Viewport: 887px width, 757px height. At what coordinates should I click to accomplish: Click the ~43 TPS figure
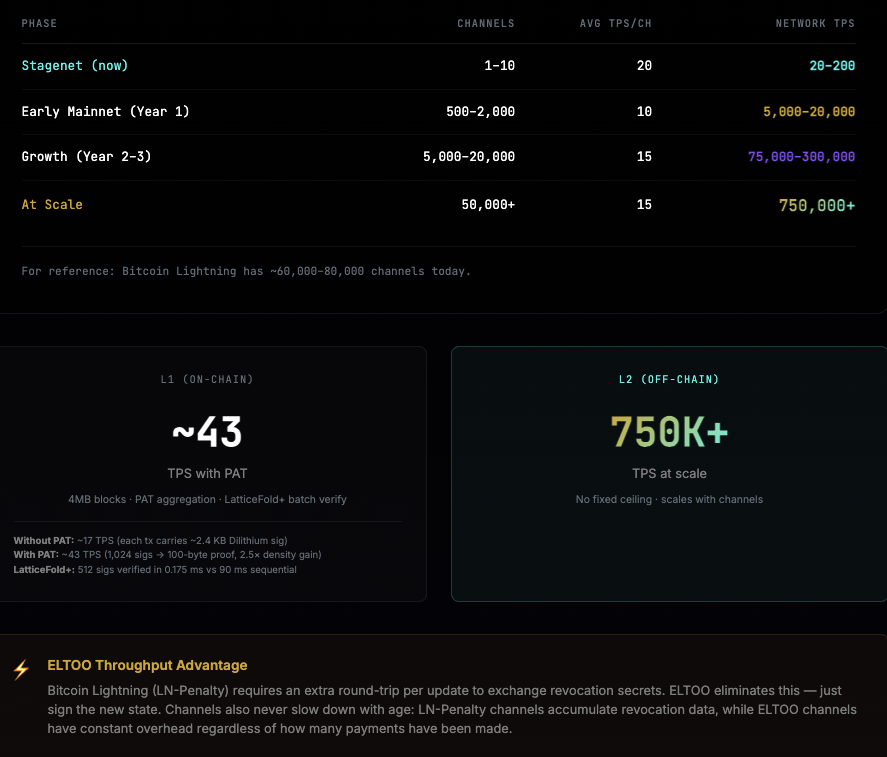pos(207,432)
